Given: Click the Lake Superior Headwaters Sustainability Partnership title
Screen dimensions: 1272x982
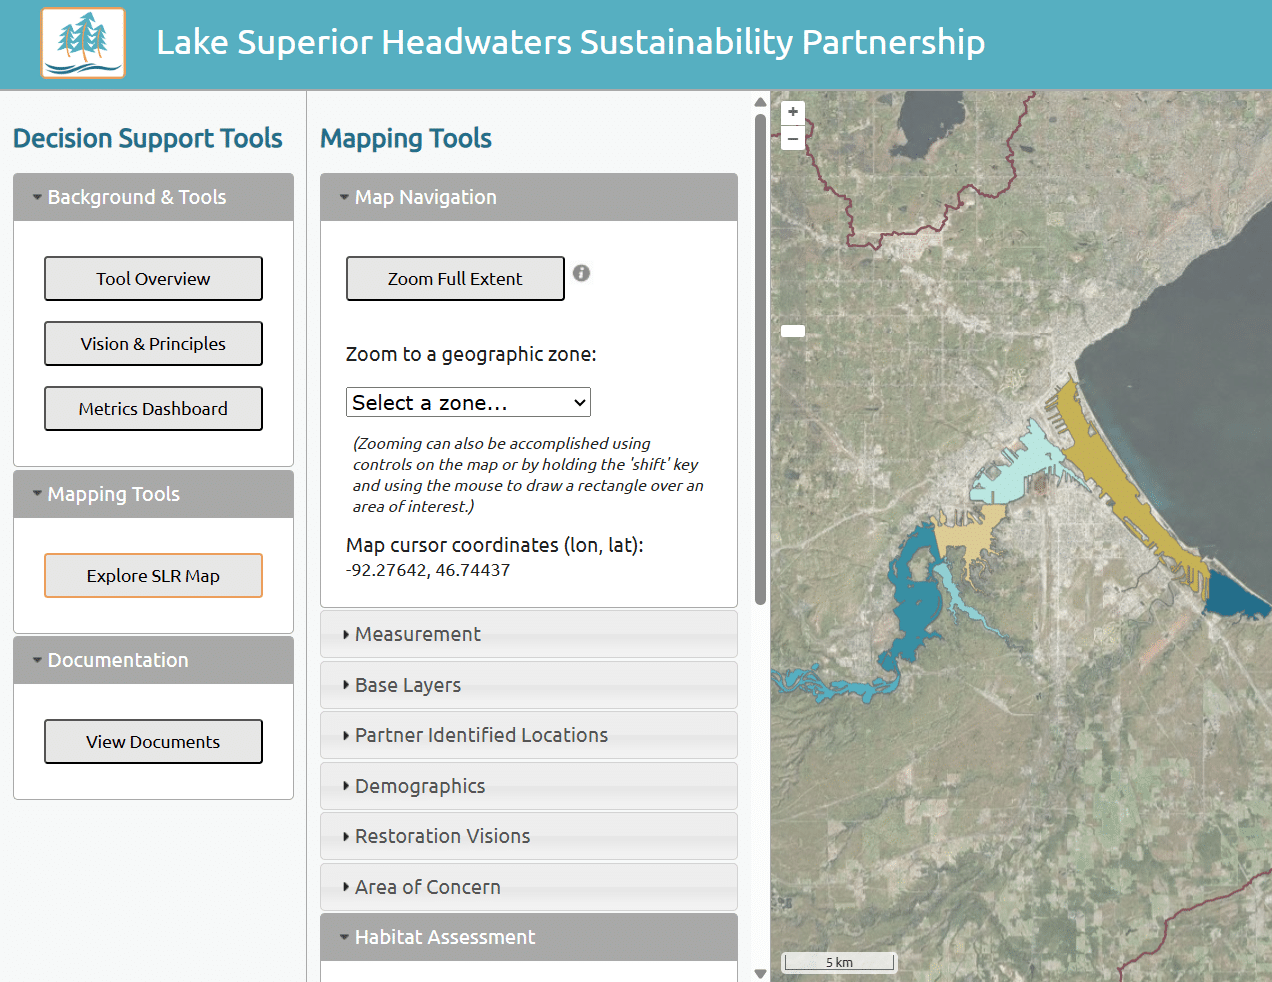Looking at the screenshot, I should tap(570, 42).
